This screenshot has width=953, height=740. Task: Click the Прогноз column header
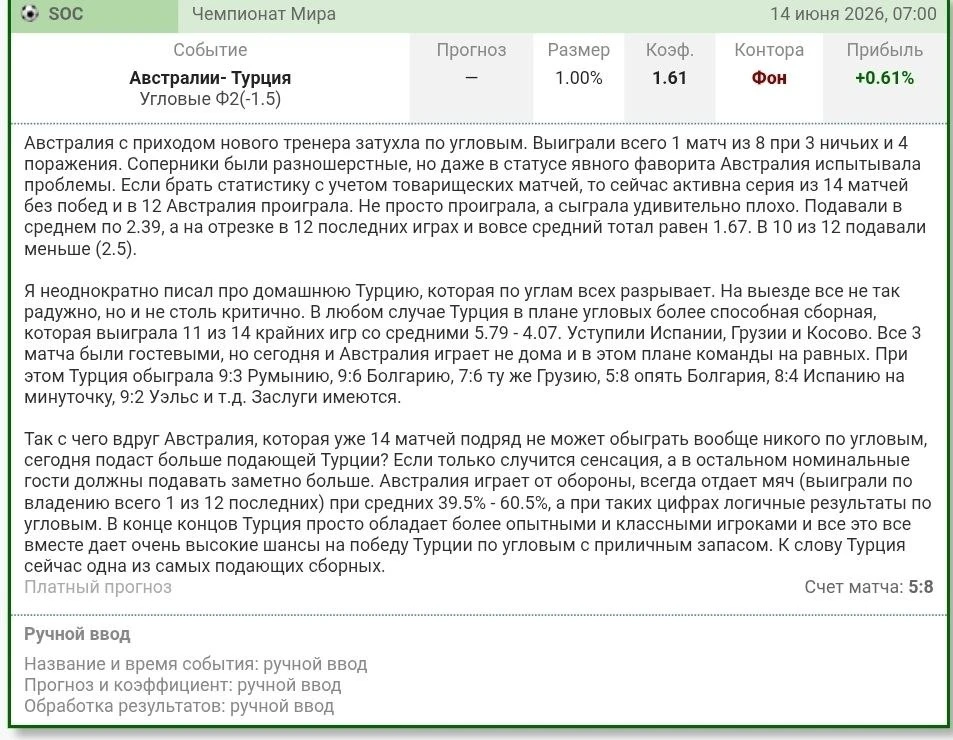click(x=471, y=50)
